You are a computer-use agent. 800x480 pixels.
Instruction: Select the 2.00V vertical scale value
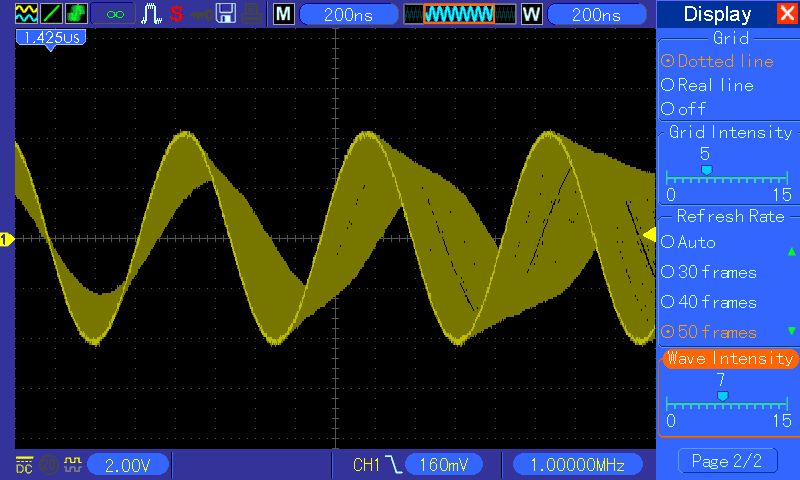tap(128, 465)
